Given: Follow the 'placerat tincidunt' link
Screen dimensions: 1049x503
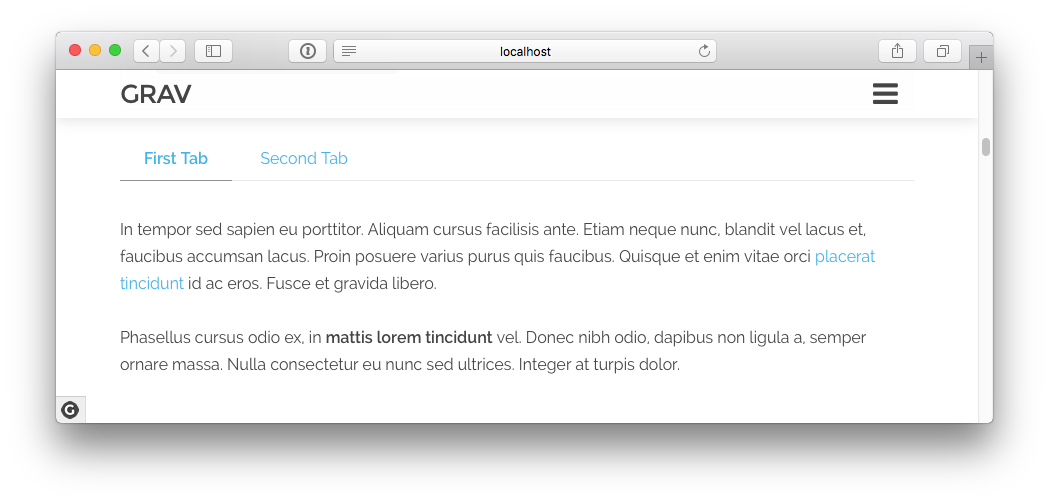Looking at the screenshot, I should [x=845, y=257].
